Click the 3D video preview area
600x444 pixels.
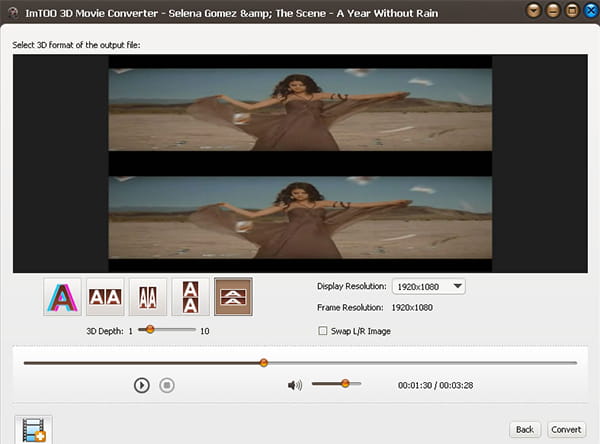[300, 163]
